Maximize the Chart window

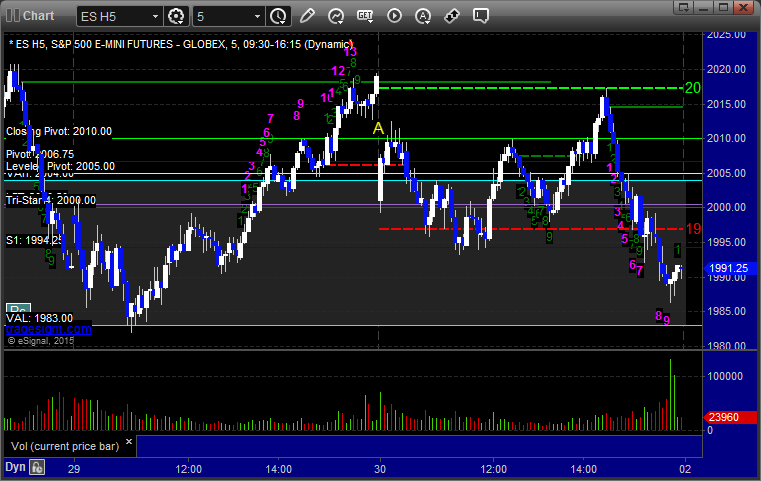pos(723,7)
